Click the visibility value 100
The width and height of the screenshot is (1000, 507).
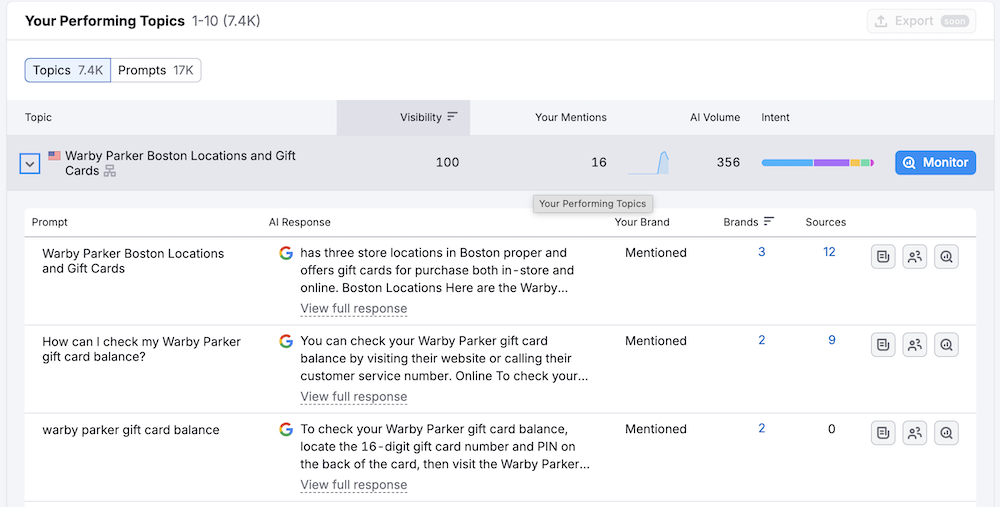coord(447,162)
